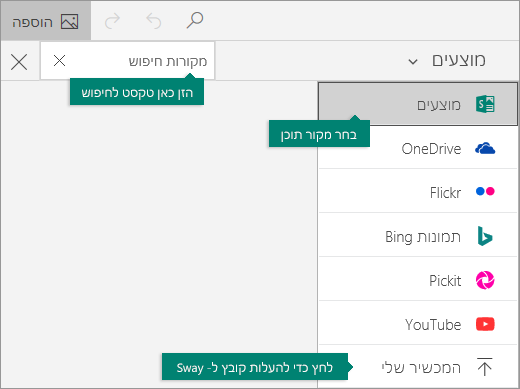
Task: Select המכשיר שלי to upload a file
Action: 418,367
